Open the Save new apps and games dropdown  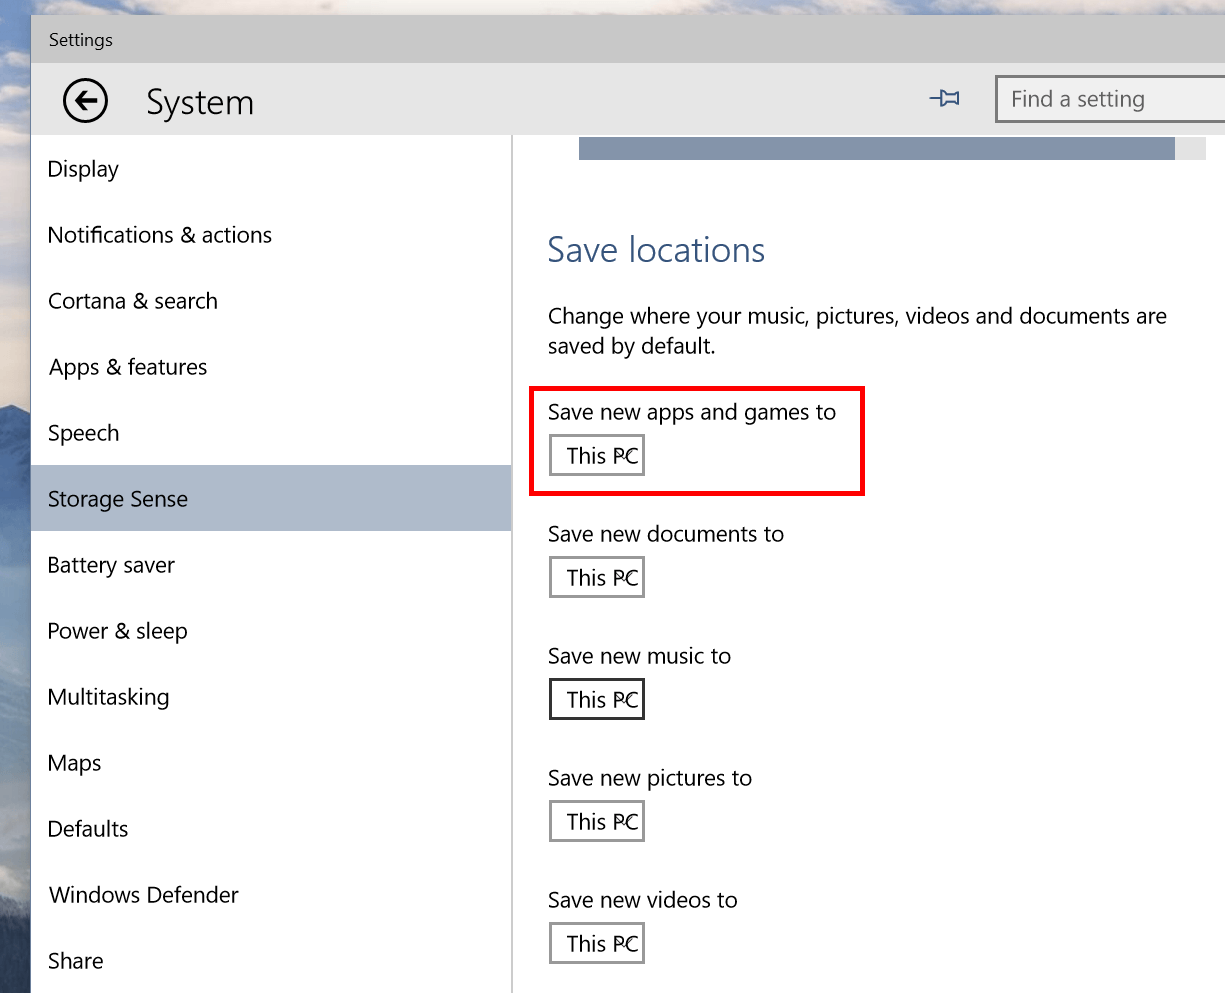point(596,455)
